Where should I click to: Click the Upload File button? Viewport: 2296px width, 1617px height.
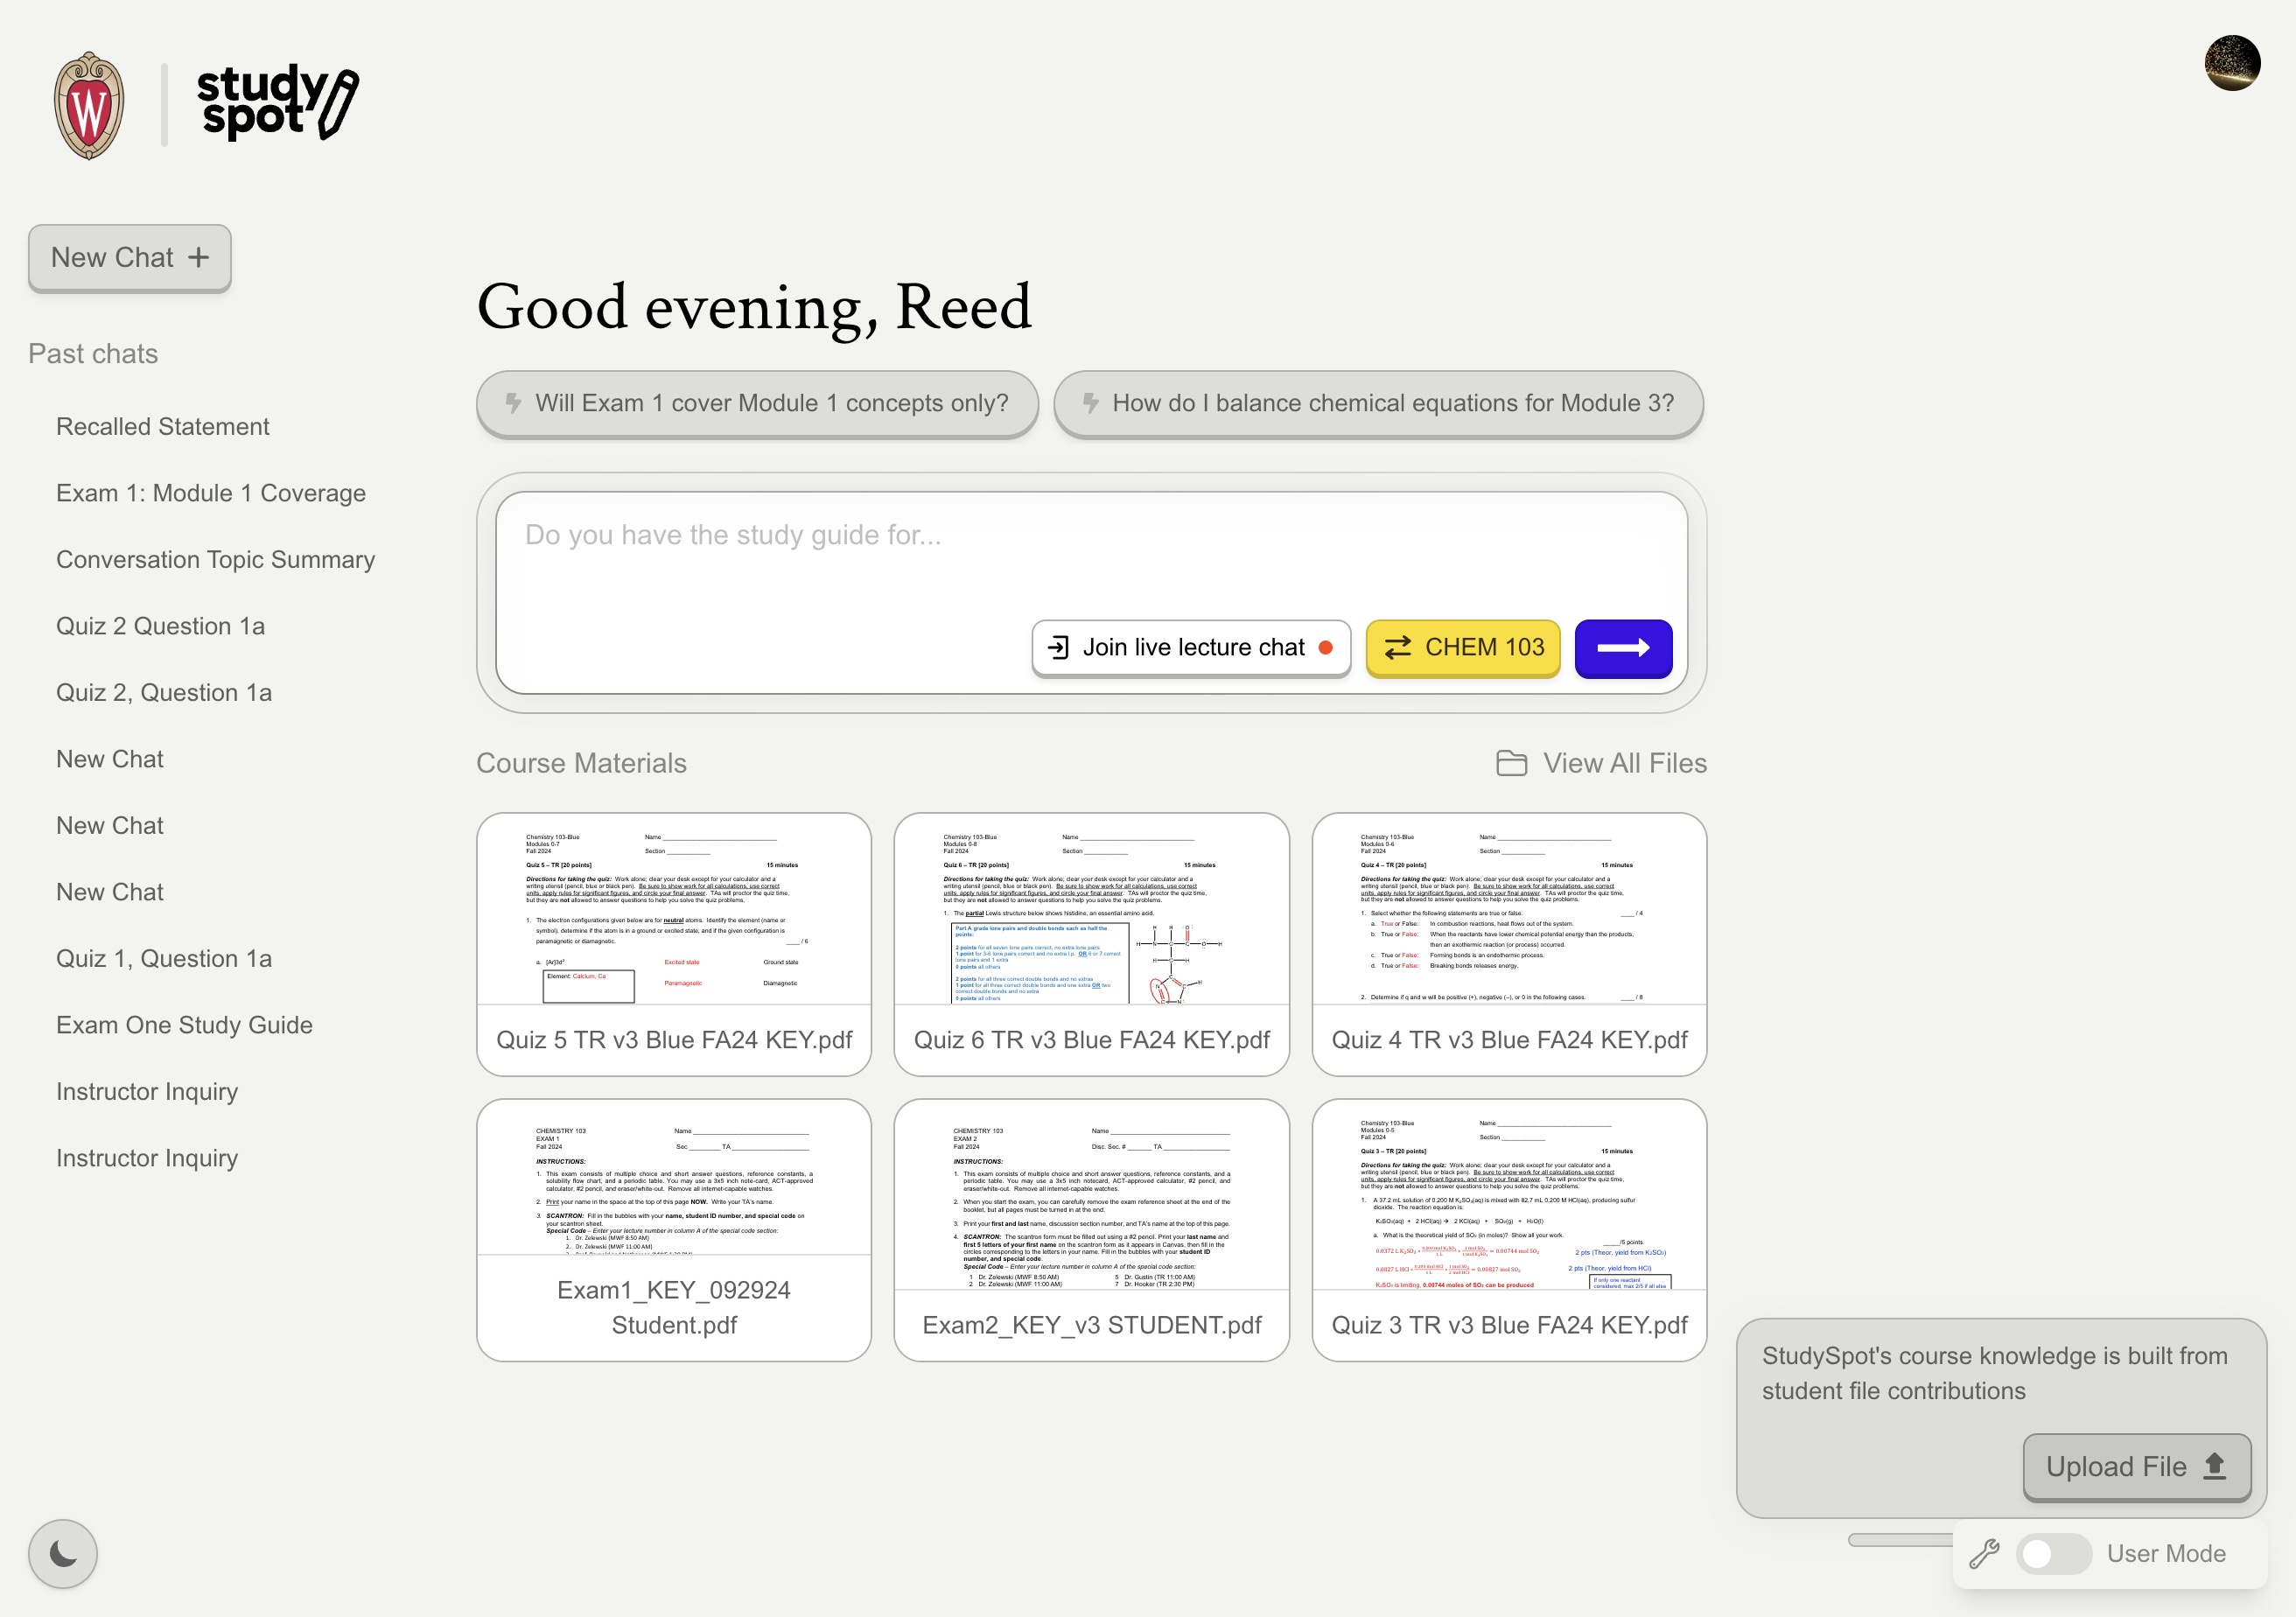2136,1466
